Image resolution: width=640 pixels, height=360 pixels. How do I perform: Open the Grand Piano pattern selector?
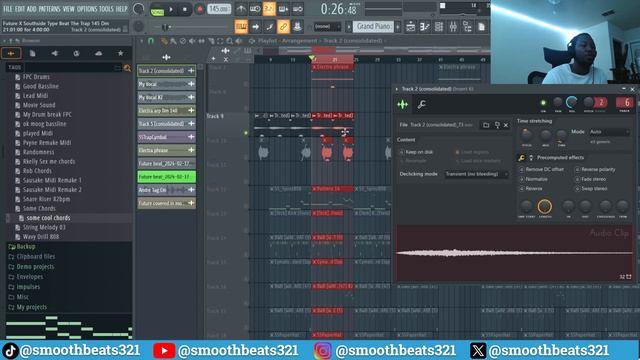tap(373, 27)
